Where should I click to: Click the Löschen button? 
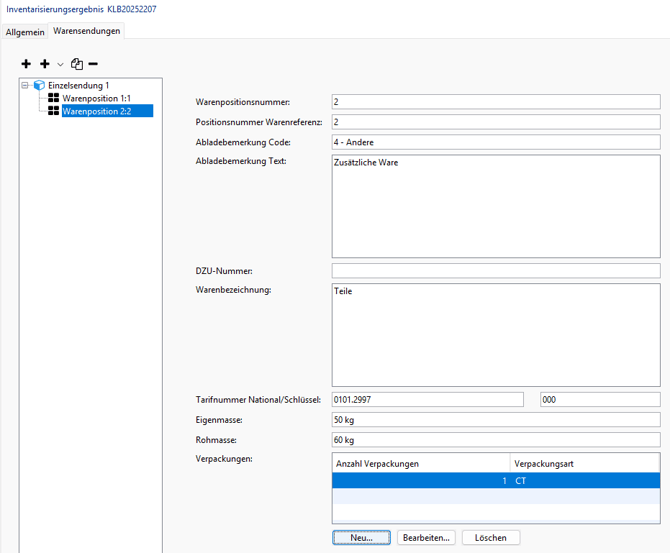pos(491,538)
